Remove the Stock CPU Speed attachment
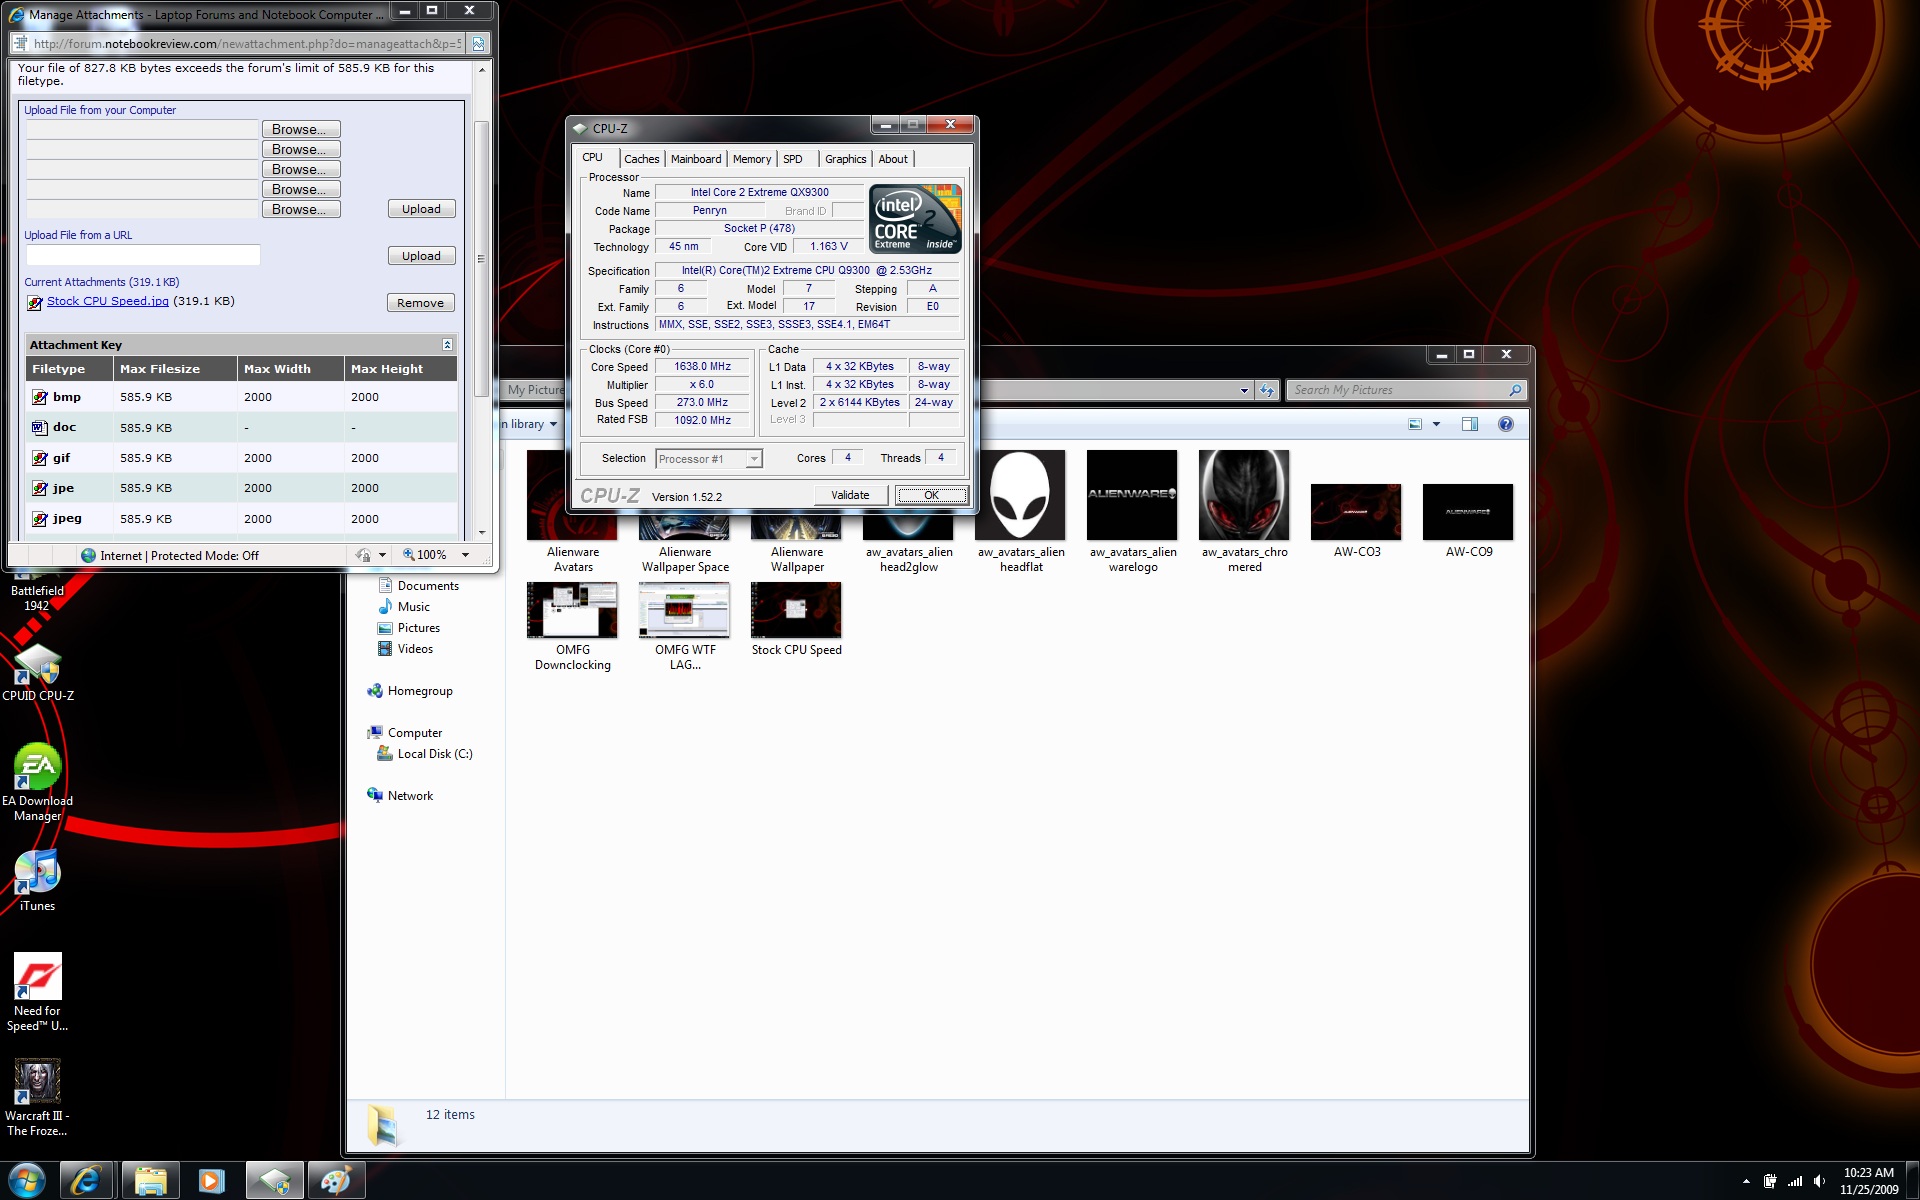This screenshot has width=1920, height=1200. 420,303
